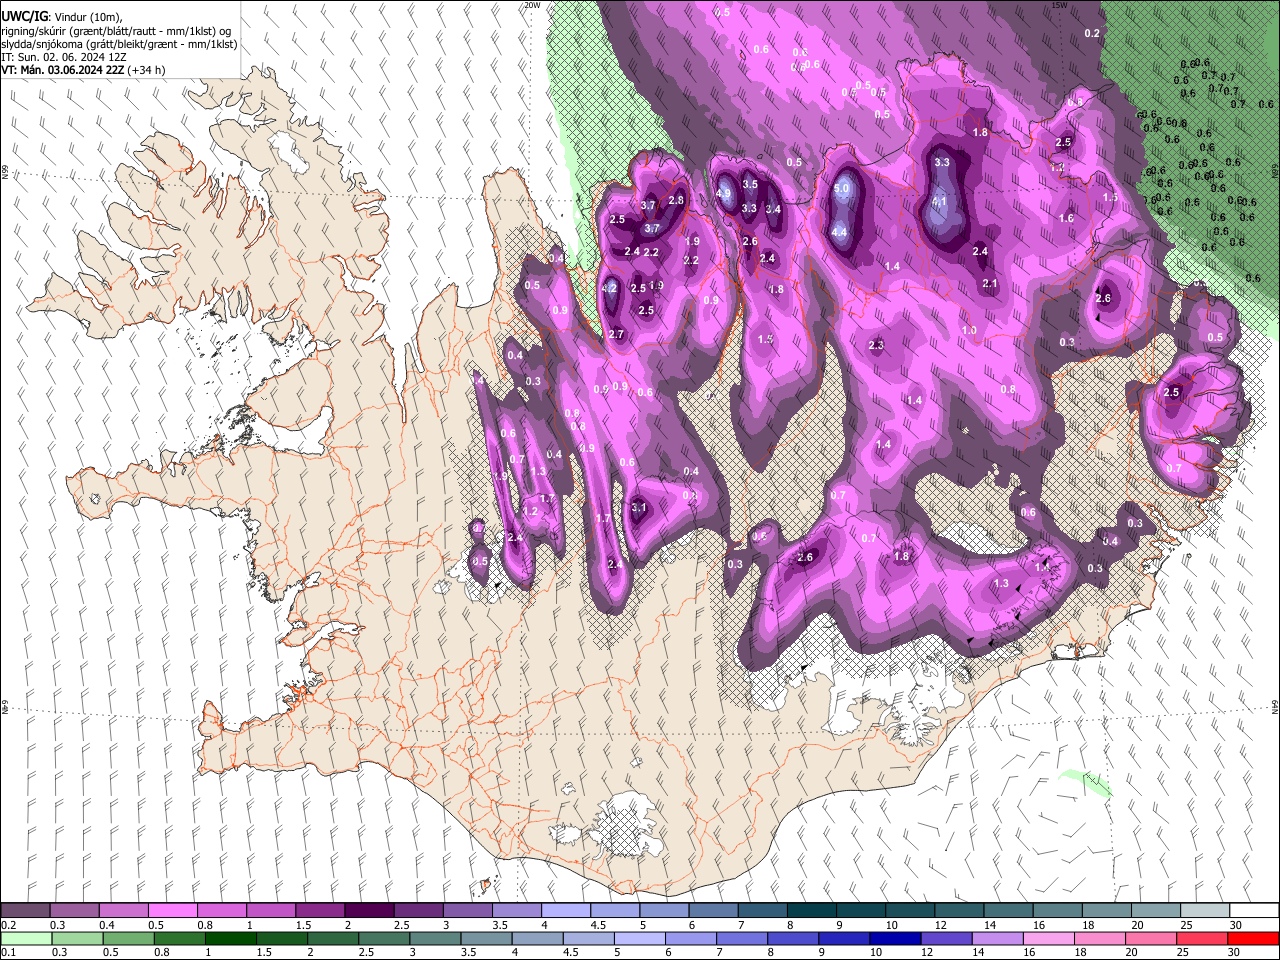
Task: Click the '4.2' precipitation value on the map
Action: [610, 288]
